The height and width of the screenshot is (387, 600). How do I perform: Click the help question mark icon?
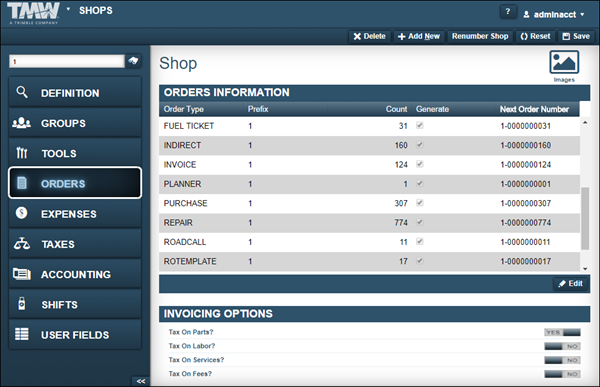[x=508, y=12]
